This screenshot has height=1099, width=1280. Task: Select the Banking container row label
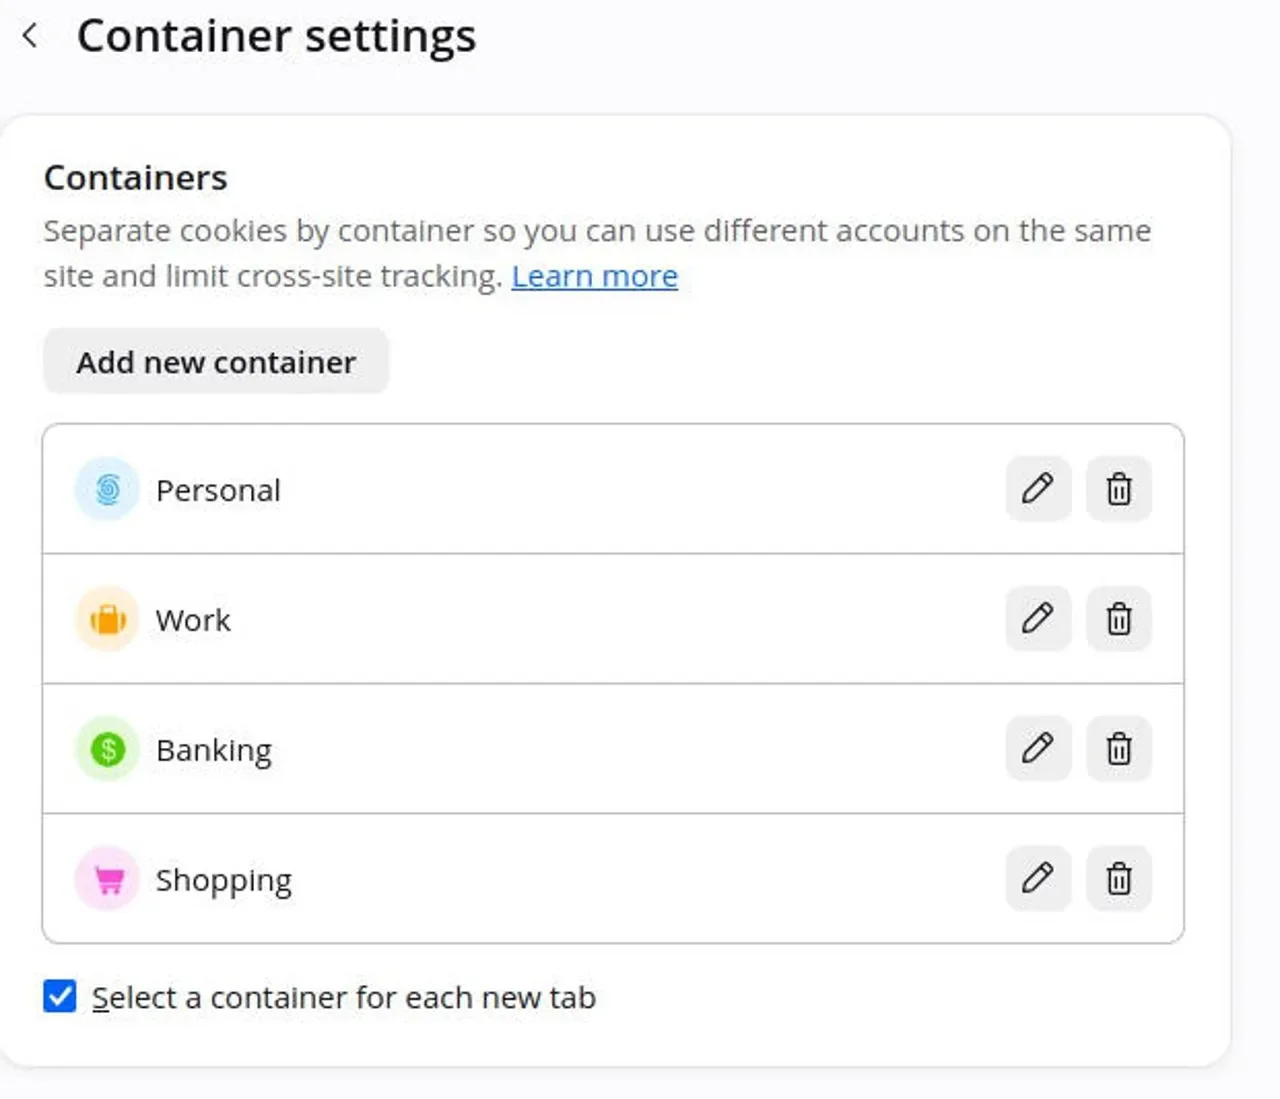click(x=214, y=751)
